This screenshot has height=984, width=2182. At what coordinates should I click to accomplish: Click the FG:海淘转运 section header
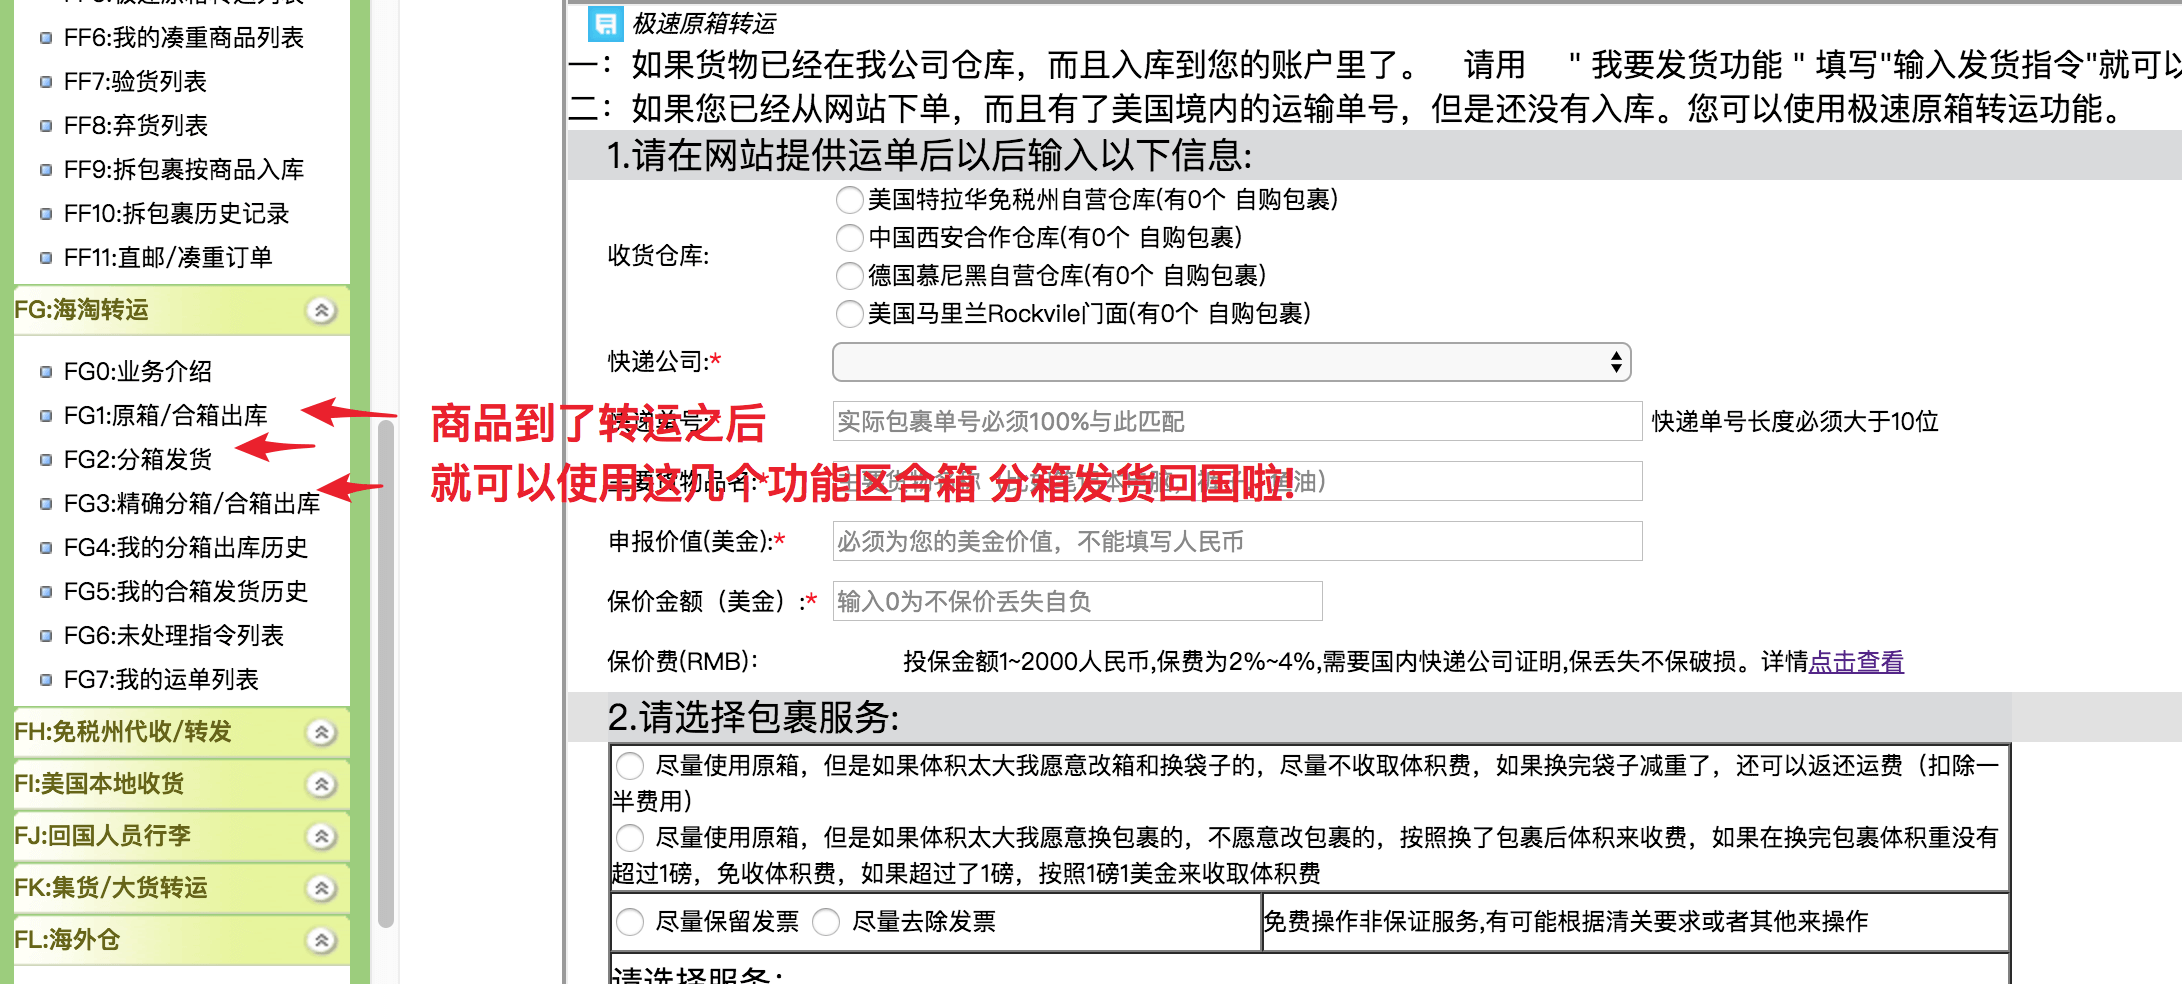(182, 310)
